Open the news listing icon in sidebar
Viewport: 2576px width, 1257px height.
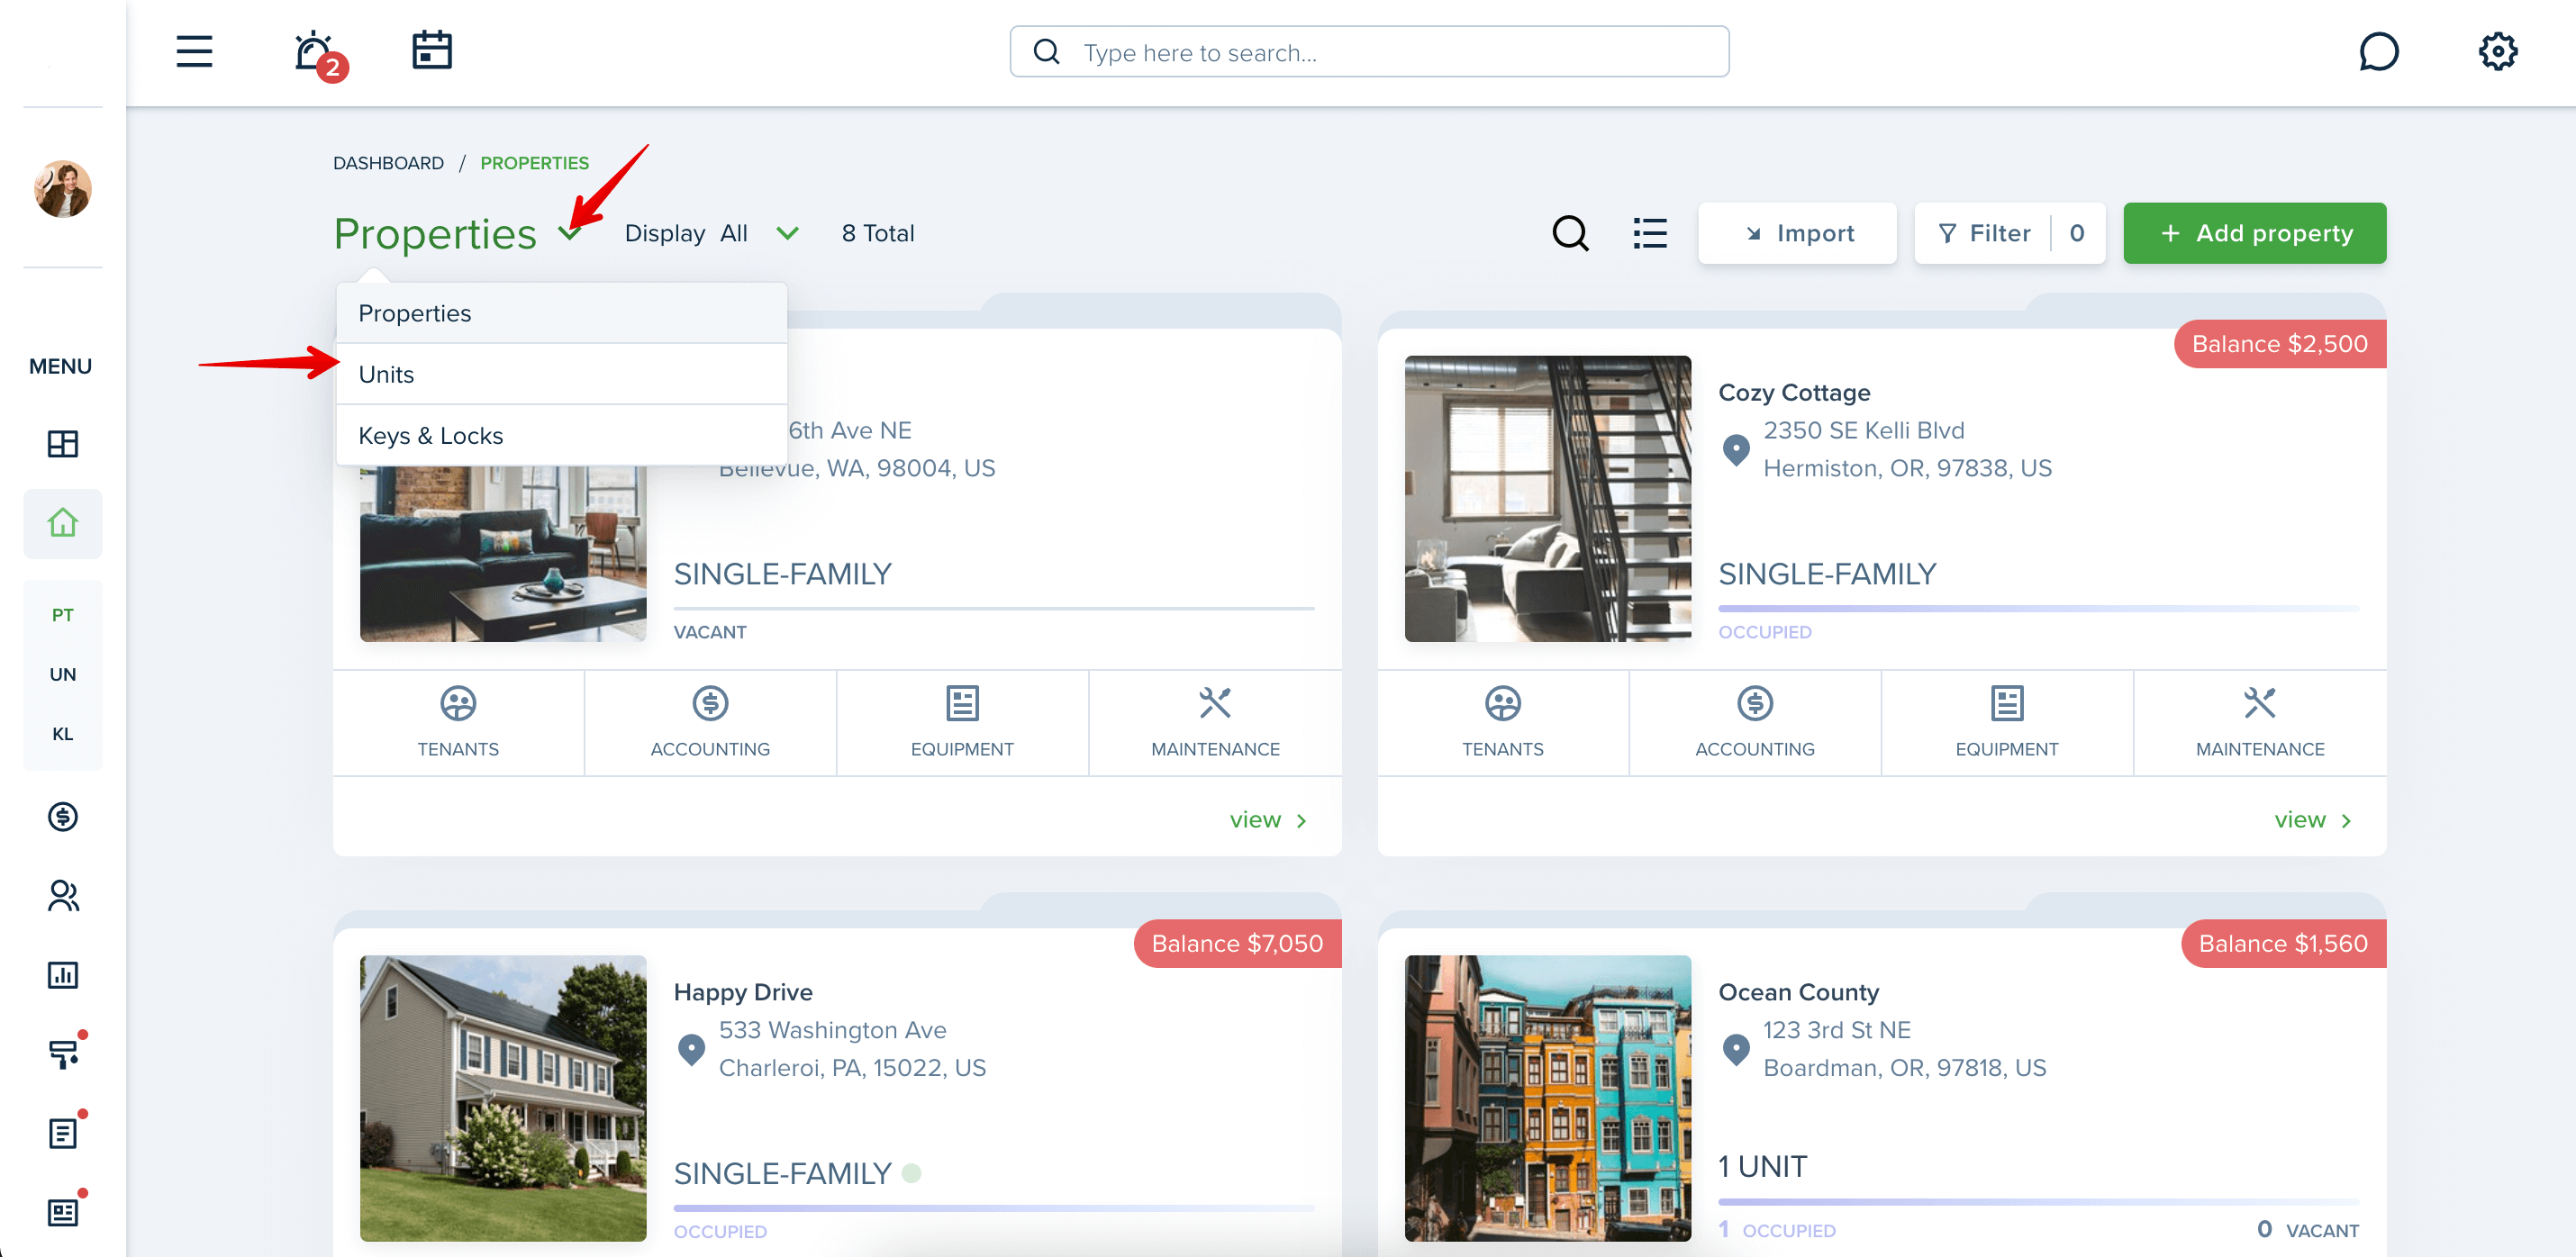click(x=65, y=1211)
